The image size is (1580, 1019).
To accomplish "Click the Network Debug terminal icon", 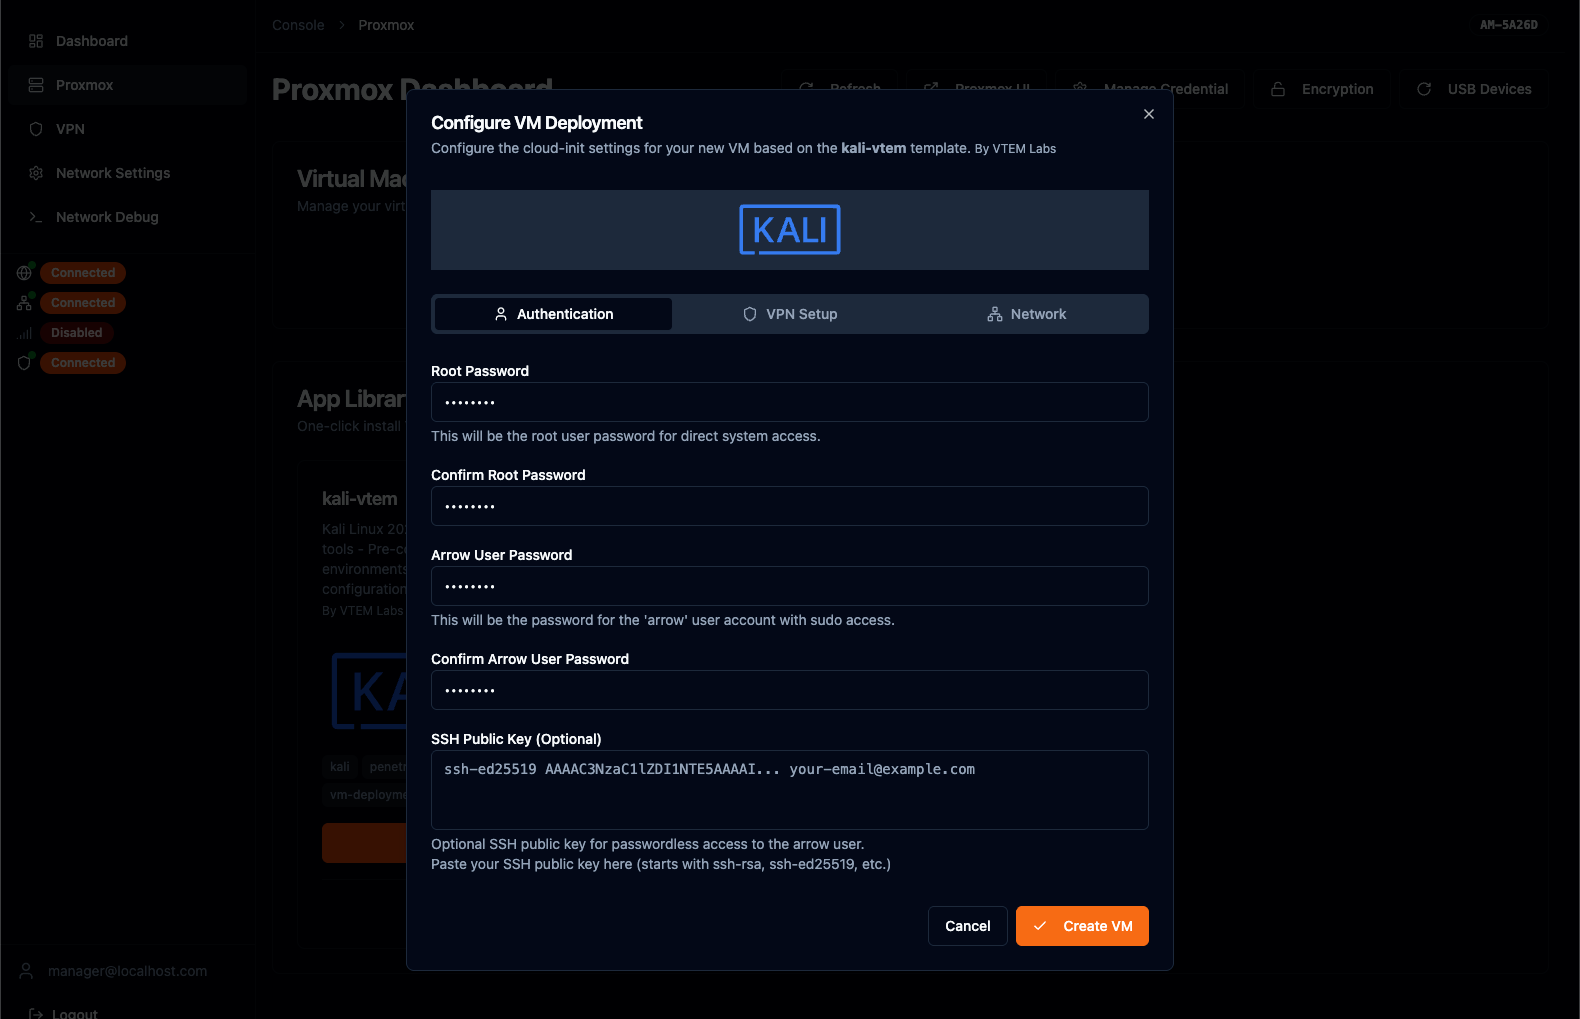I will point(36,217).
